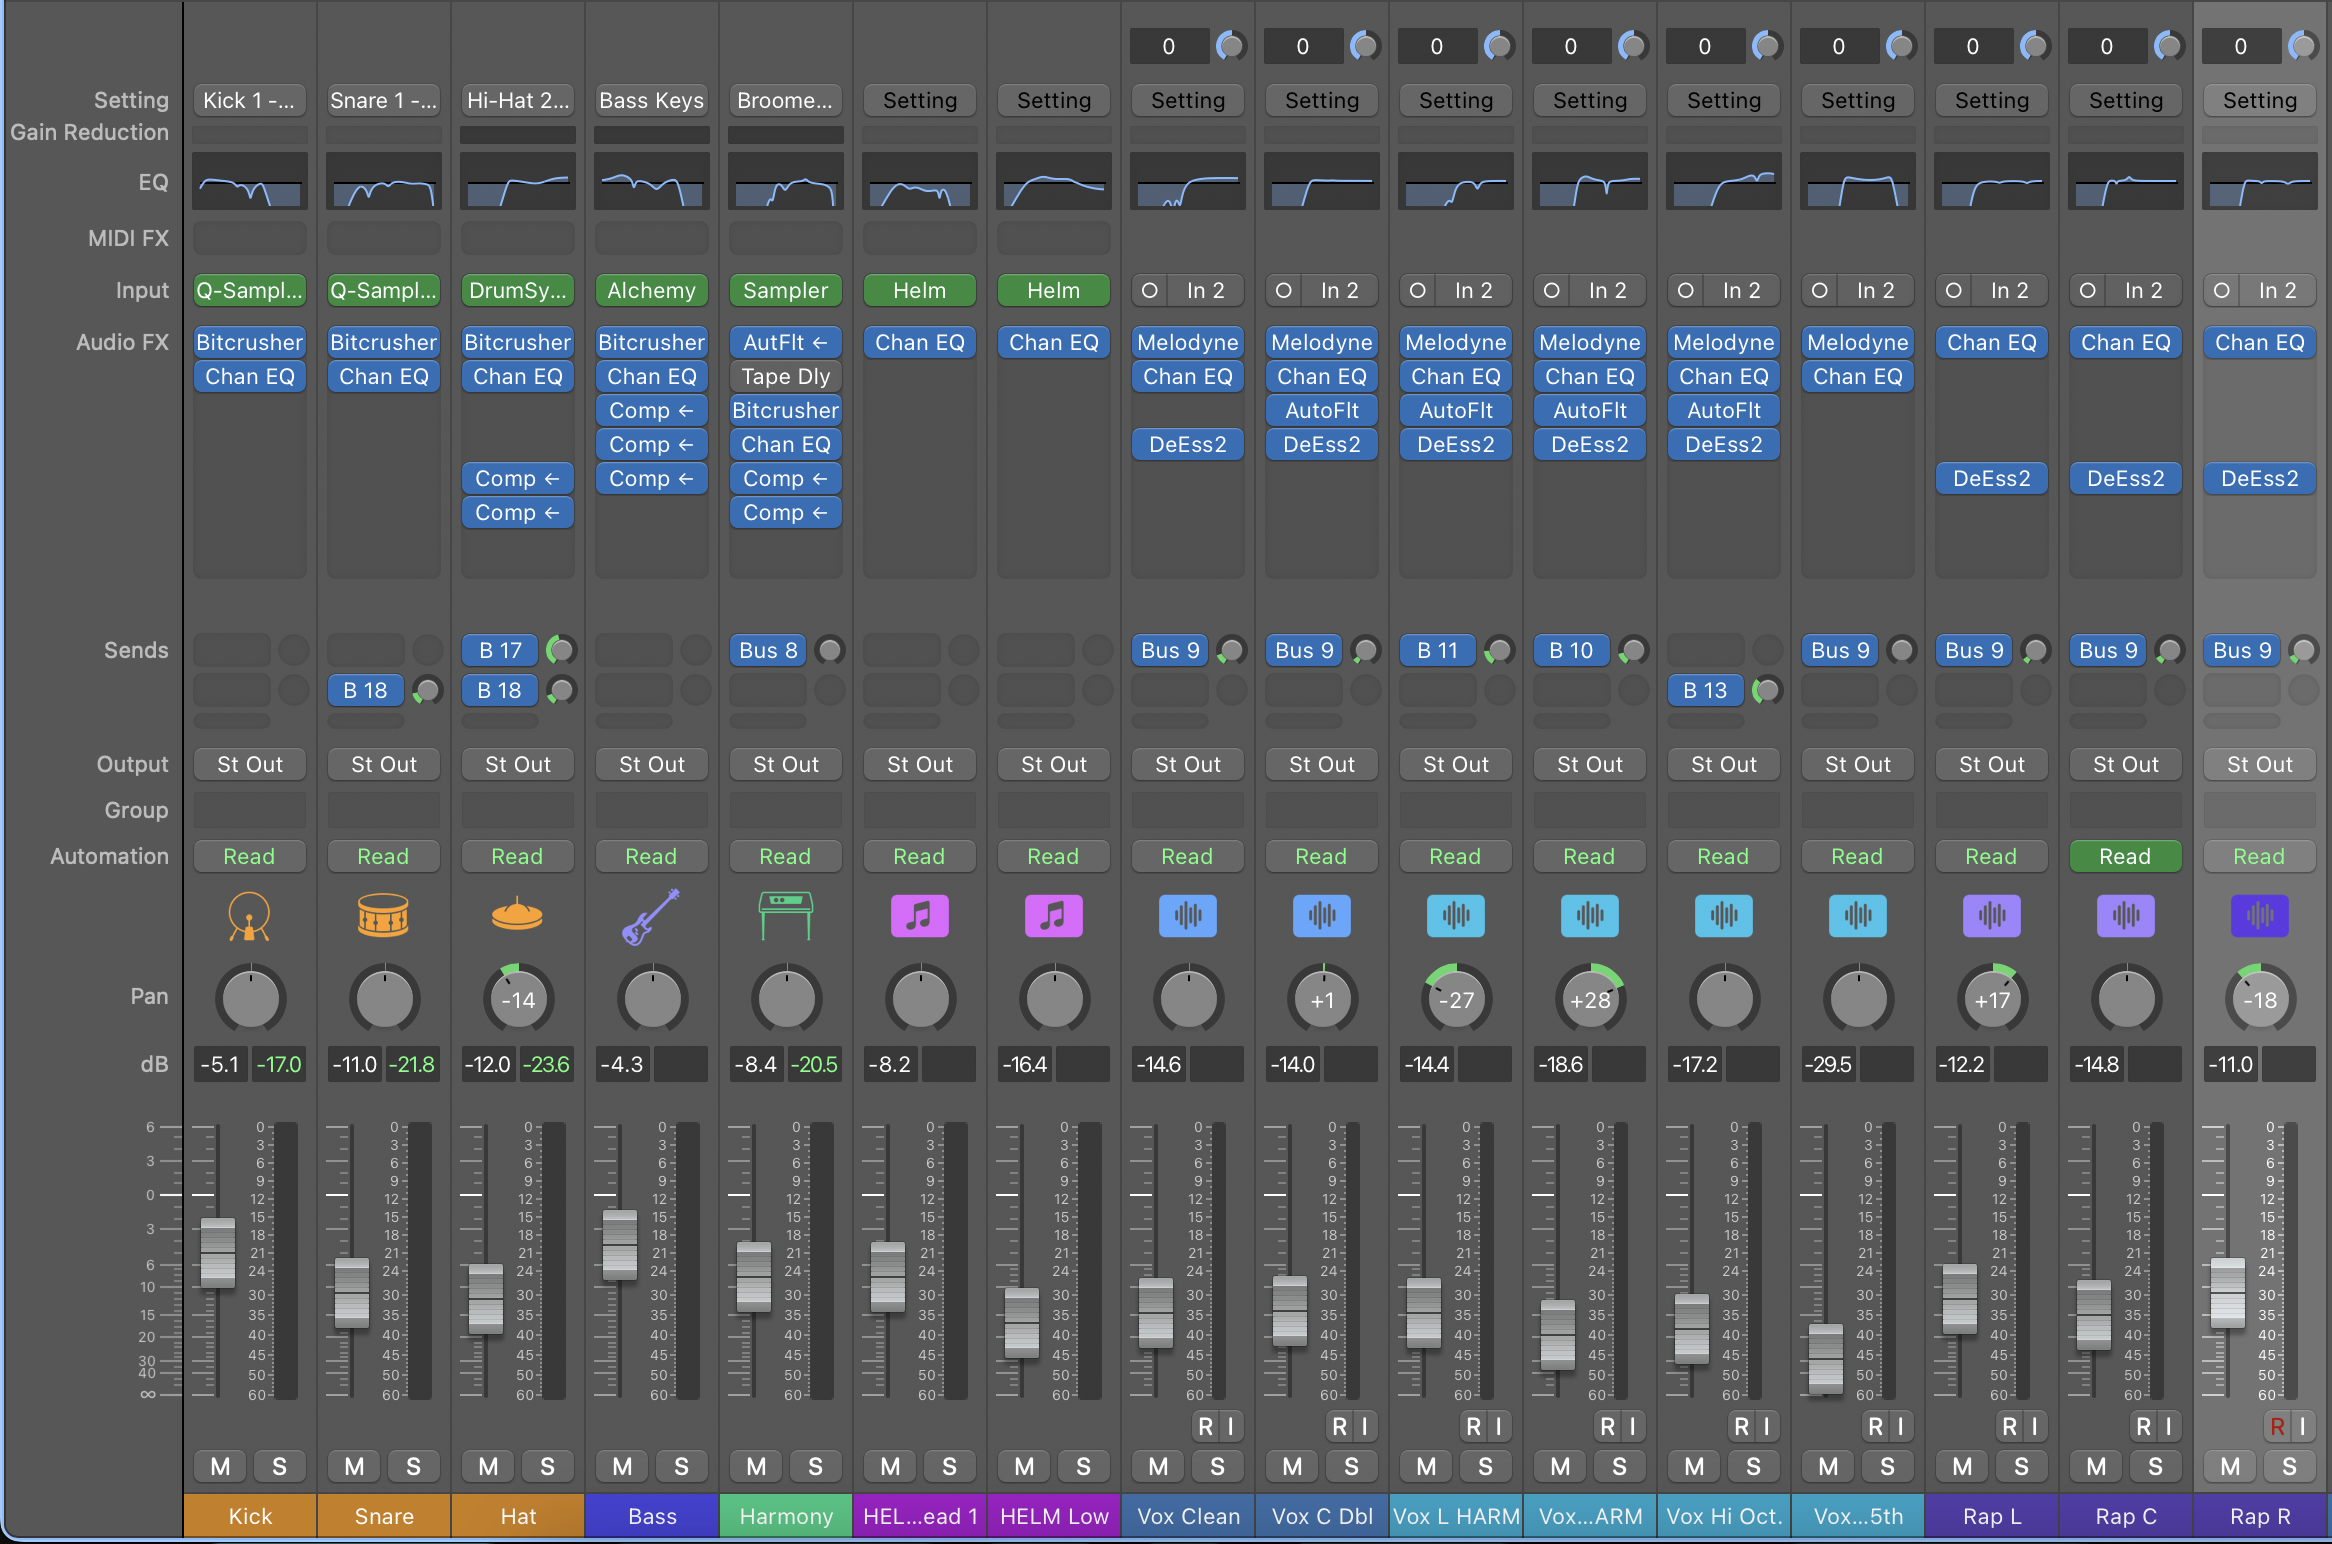The image size is (2332, 1544).
Task: Click the Bass guitar track icon
Action: coord(651,916)
